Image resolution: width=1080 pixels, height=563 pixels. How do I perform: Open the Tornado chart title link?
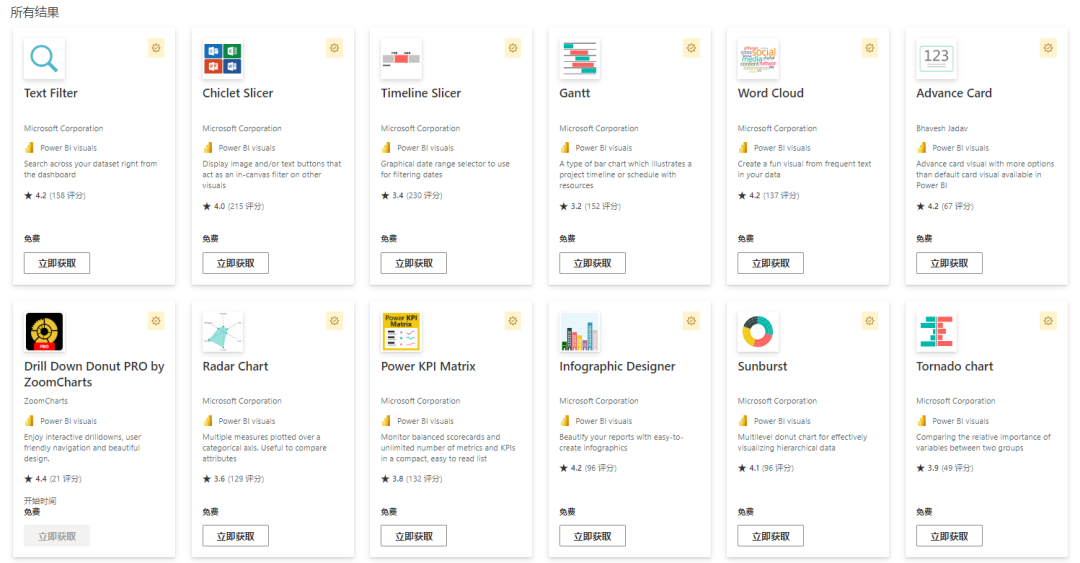[955, 367]
